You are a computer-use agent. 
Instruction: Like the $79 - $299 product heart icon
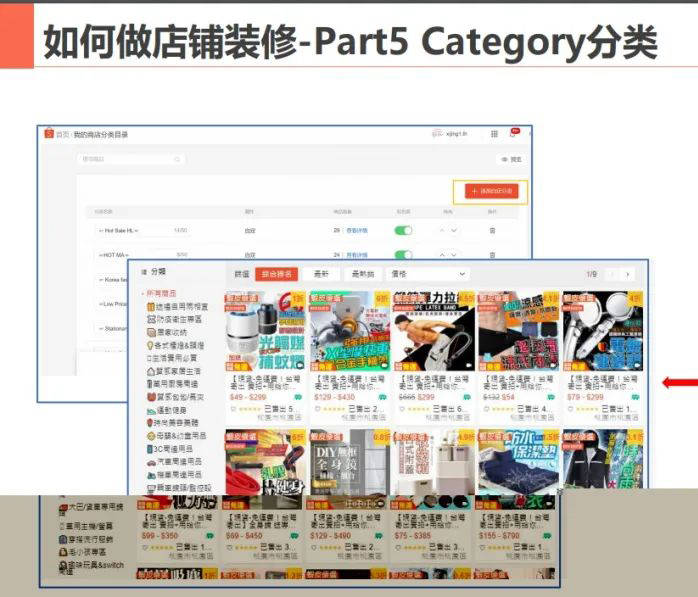click(x=570, y=409)
